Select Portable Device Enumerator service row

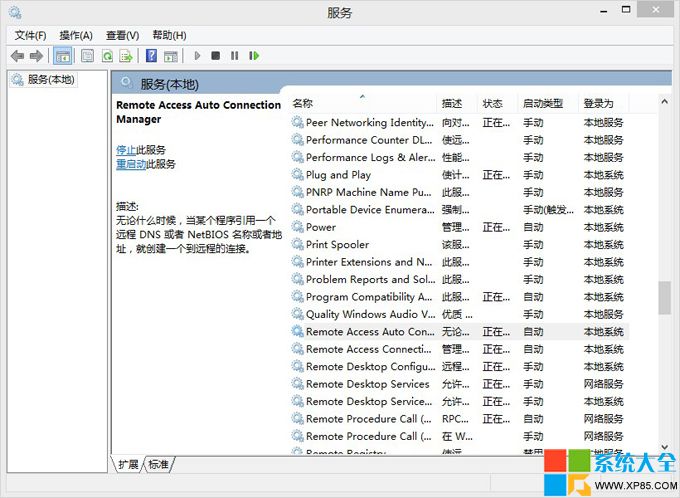coord(459,210)
